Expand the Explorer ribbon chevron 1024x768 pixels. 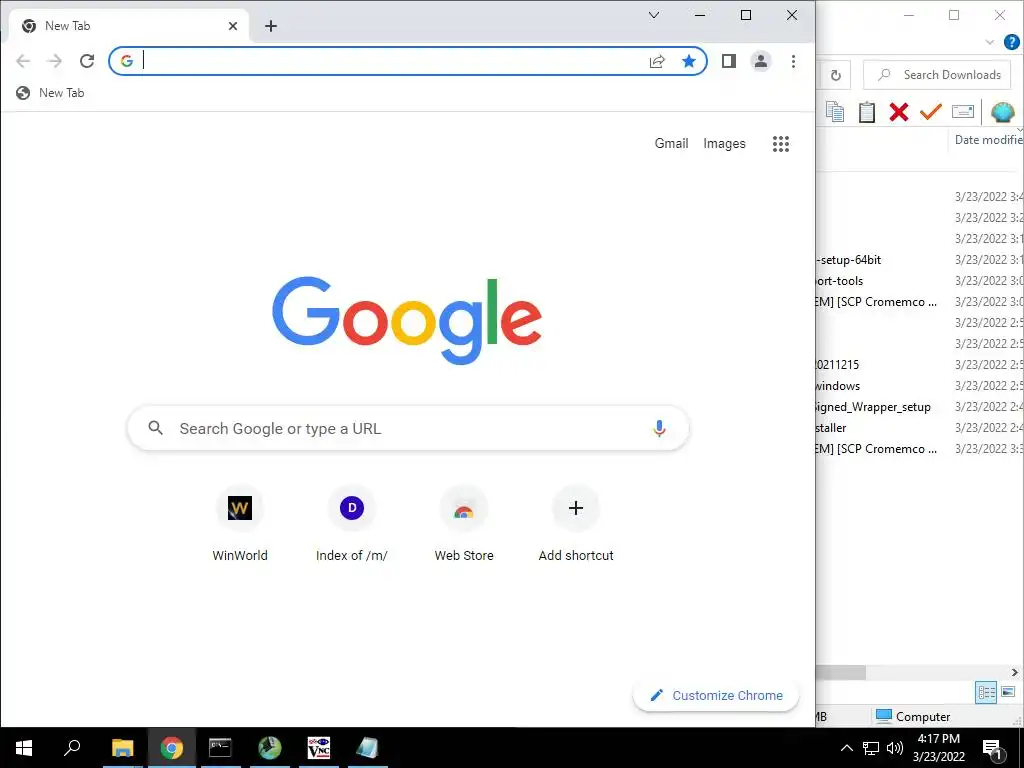click(x=990, y=42)
